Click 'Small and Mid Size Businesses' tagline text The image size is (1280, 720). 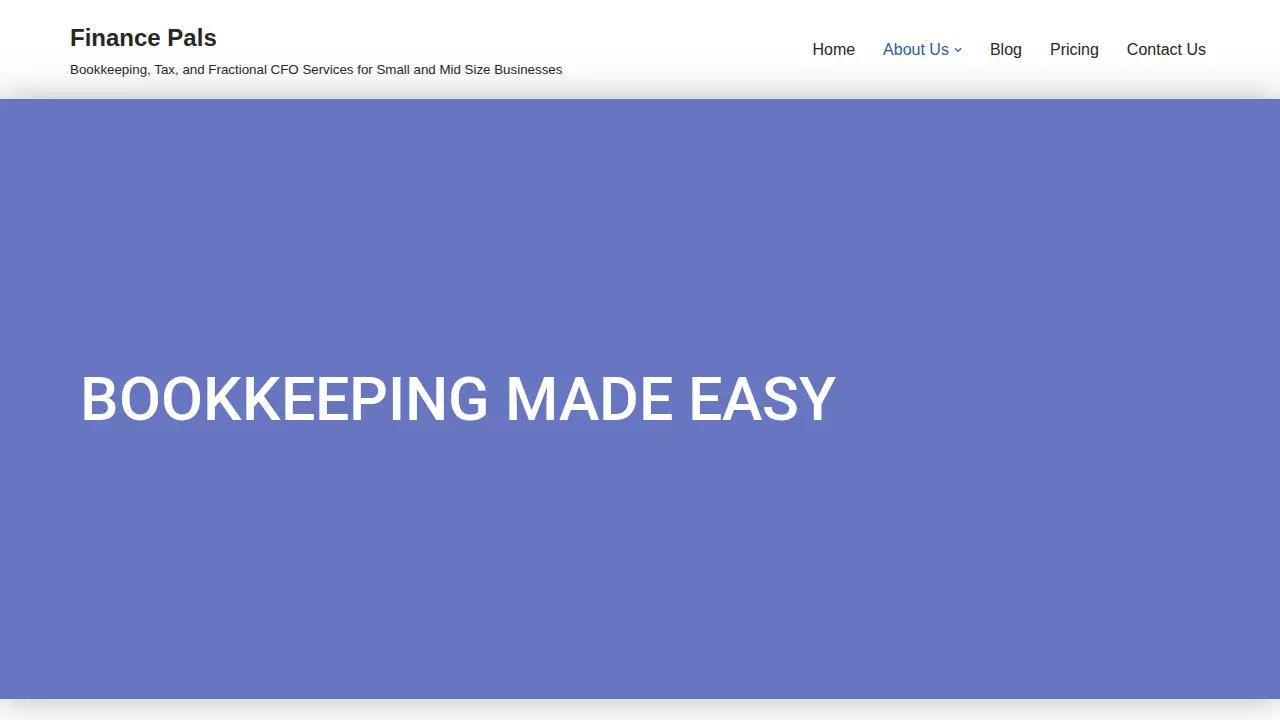[x=469, y=70]
